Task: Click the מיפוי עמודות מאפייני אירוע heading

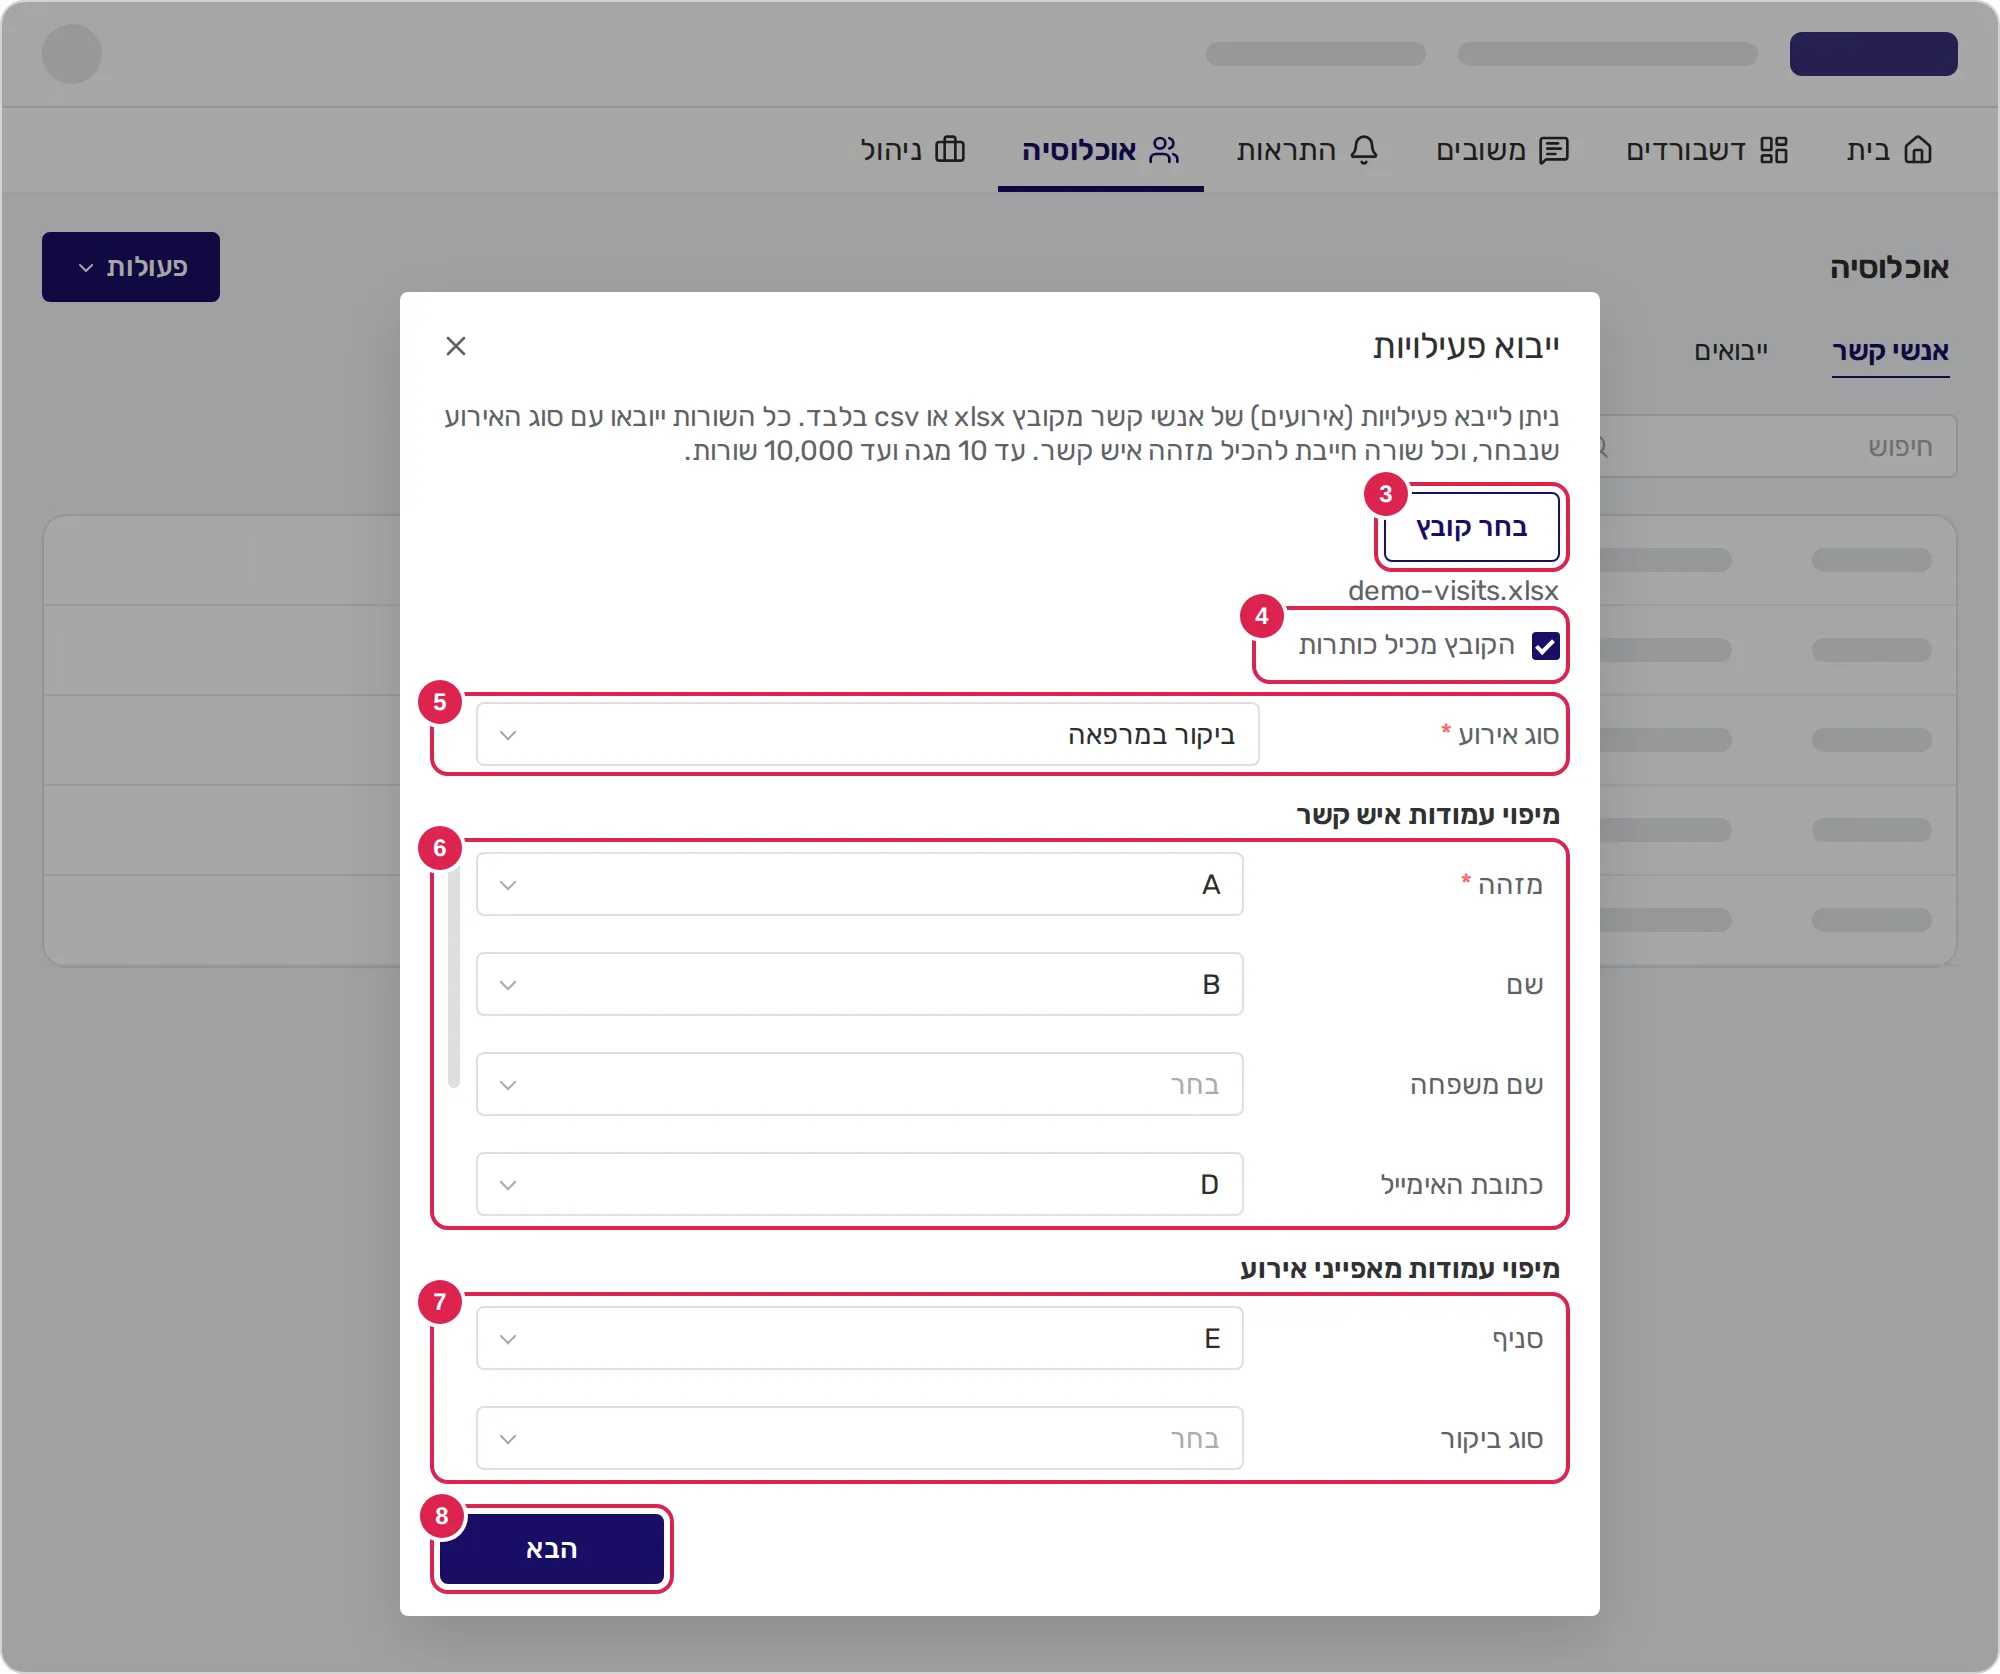Action: pyautogui.click(x=1400, y=1269)
